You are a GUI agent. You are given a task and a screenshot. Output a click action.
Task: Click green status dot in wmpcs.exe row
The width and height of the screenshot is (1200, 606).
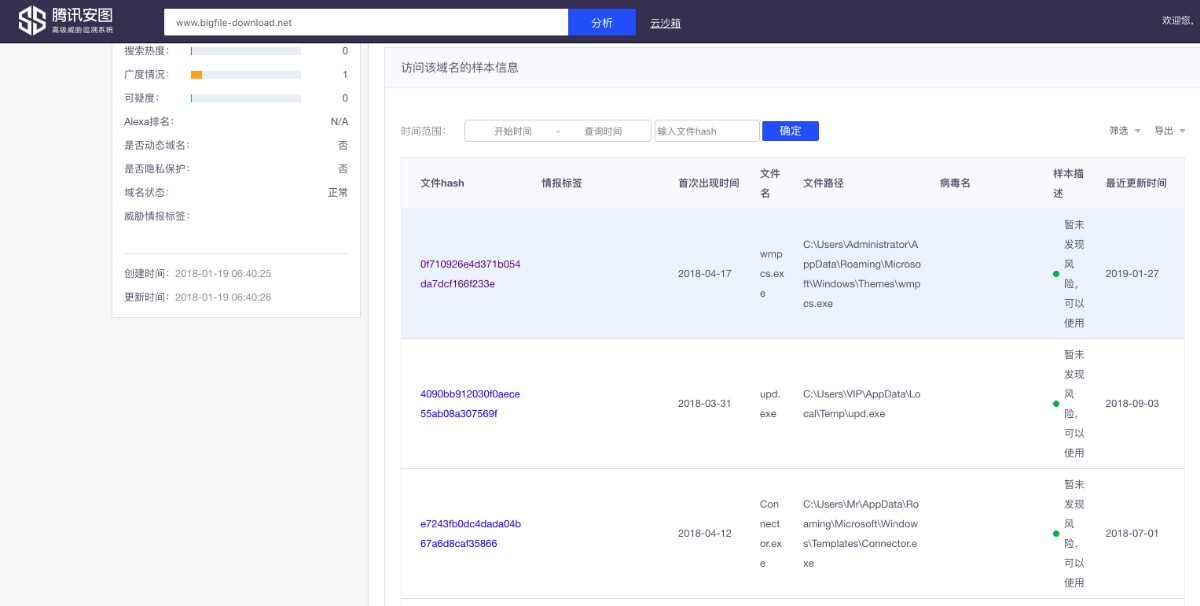pyautogui.click(x=1056, y=274)
